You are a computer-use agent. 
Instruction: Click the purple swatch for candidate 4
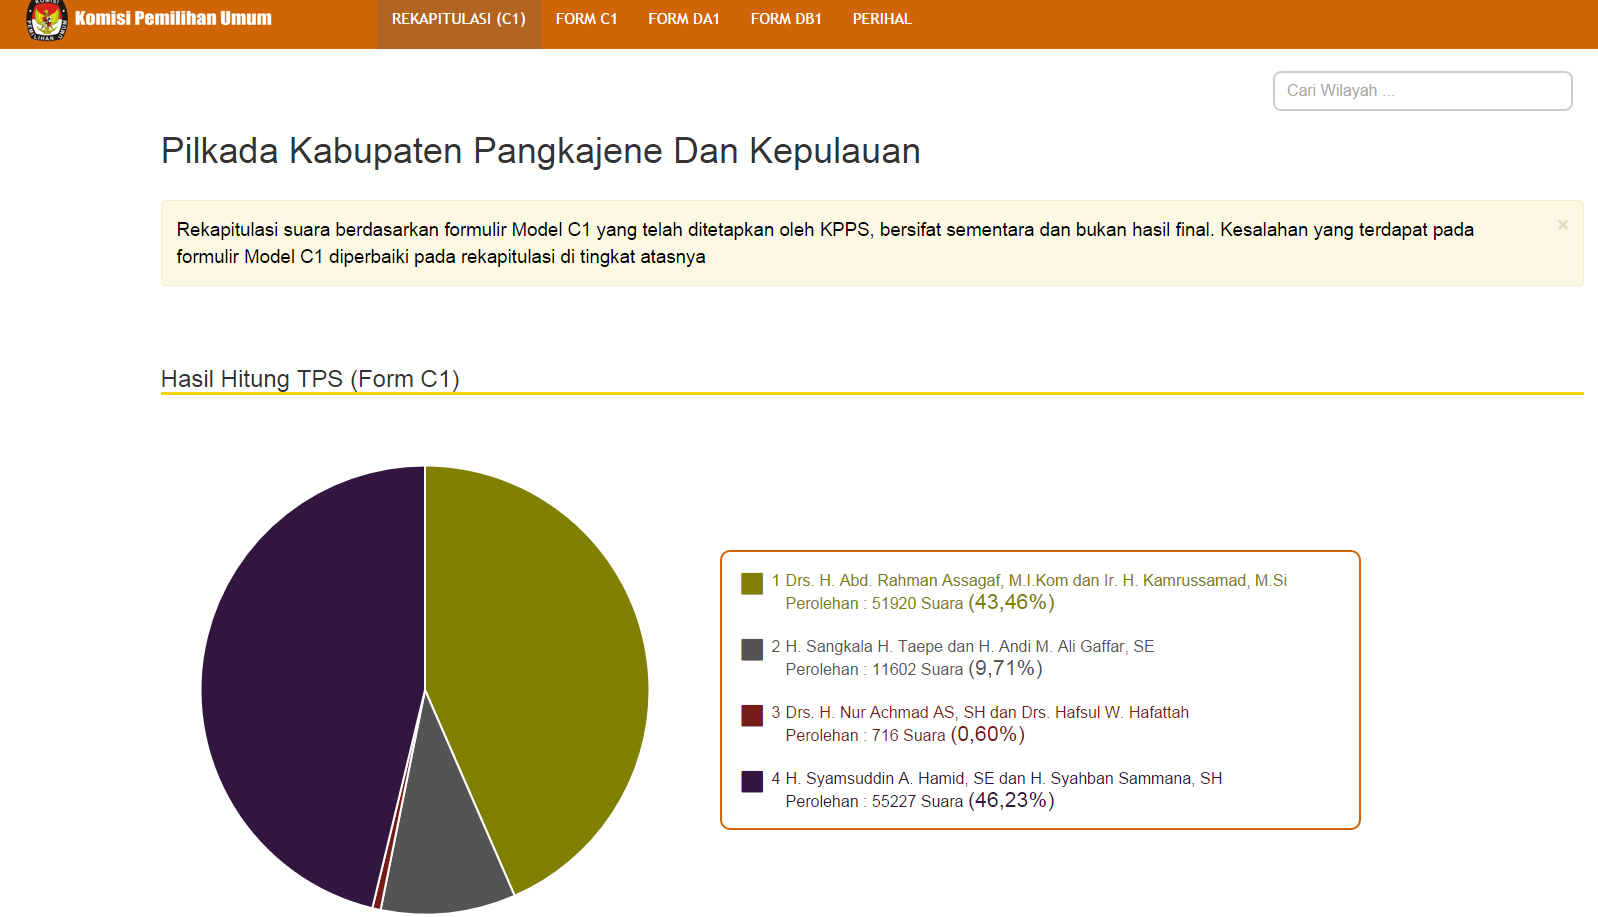[752, 782]
